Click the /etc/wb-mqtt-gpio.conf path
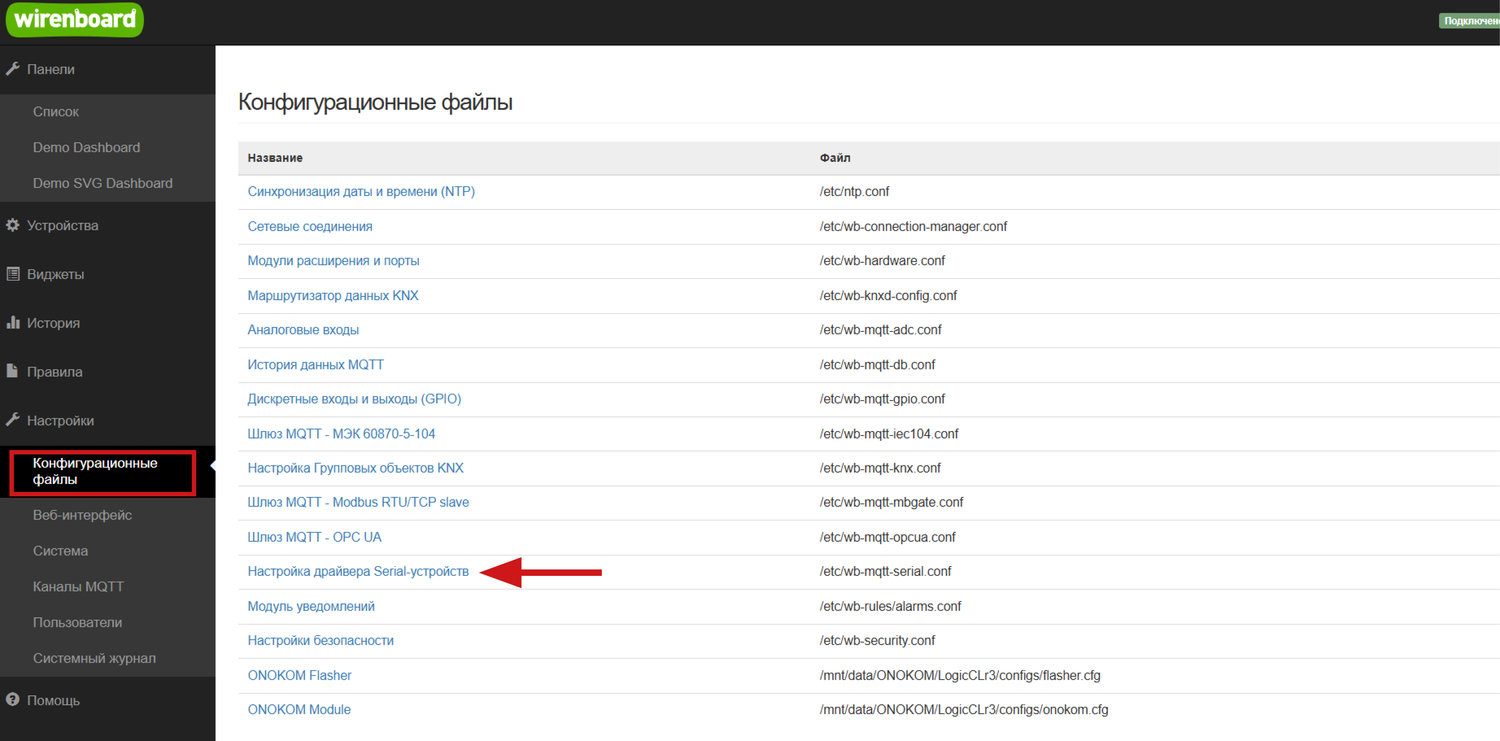Image resolution: width=1500 pixels, height=741 pixels. point(882,398)
